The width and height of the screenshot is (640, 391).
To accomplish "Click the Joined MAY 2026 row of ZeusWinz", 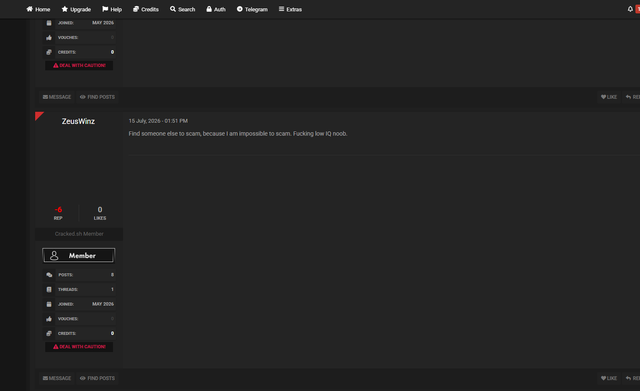I will click(79, 304).
